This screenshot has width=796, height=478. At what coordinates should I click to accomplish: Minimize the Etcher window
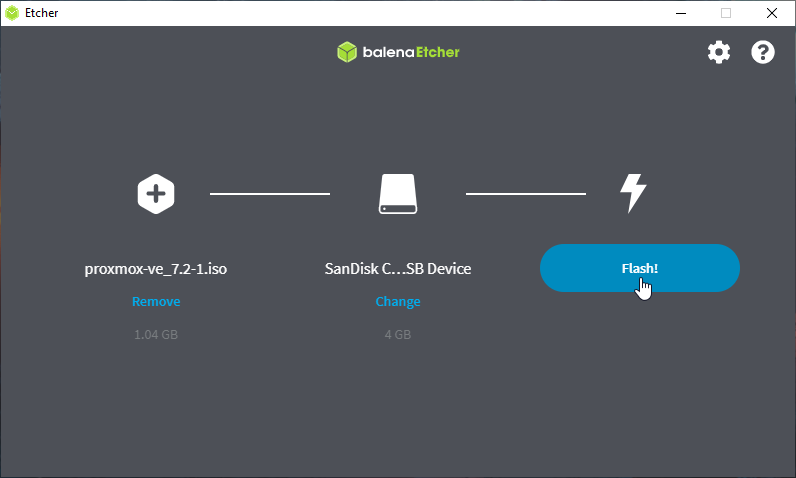click(x=681, y=13)
